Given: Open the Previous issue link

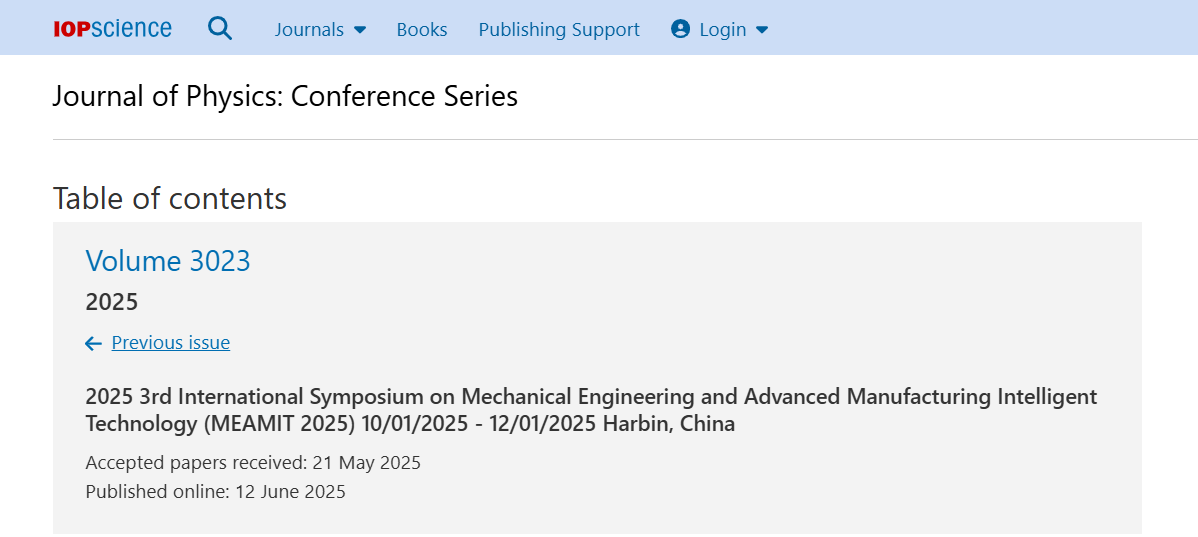Looking at the screenshot, I should click(x=170, y=342).
